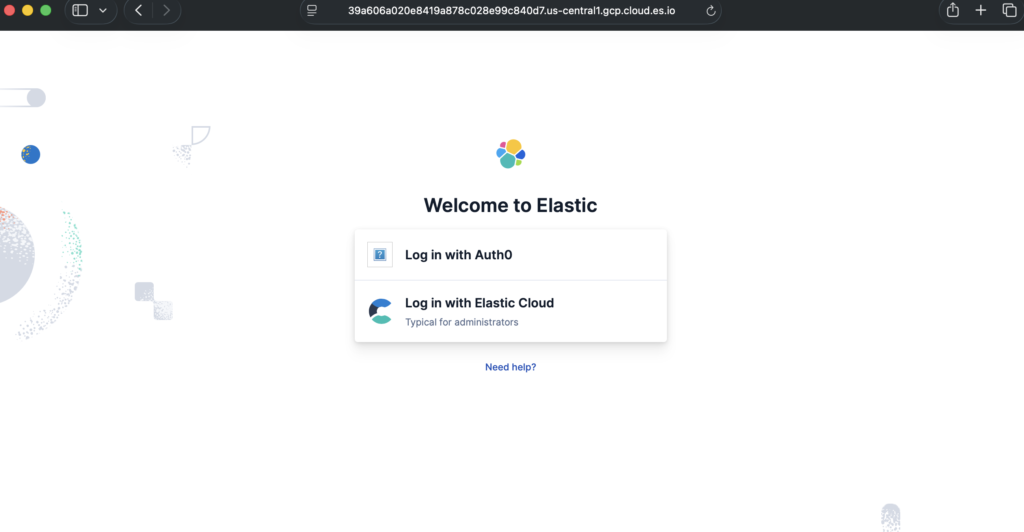Screen dimensions: 1024x532
Task: Toggle the Safari sidebar panel
Action: [80, 10]
